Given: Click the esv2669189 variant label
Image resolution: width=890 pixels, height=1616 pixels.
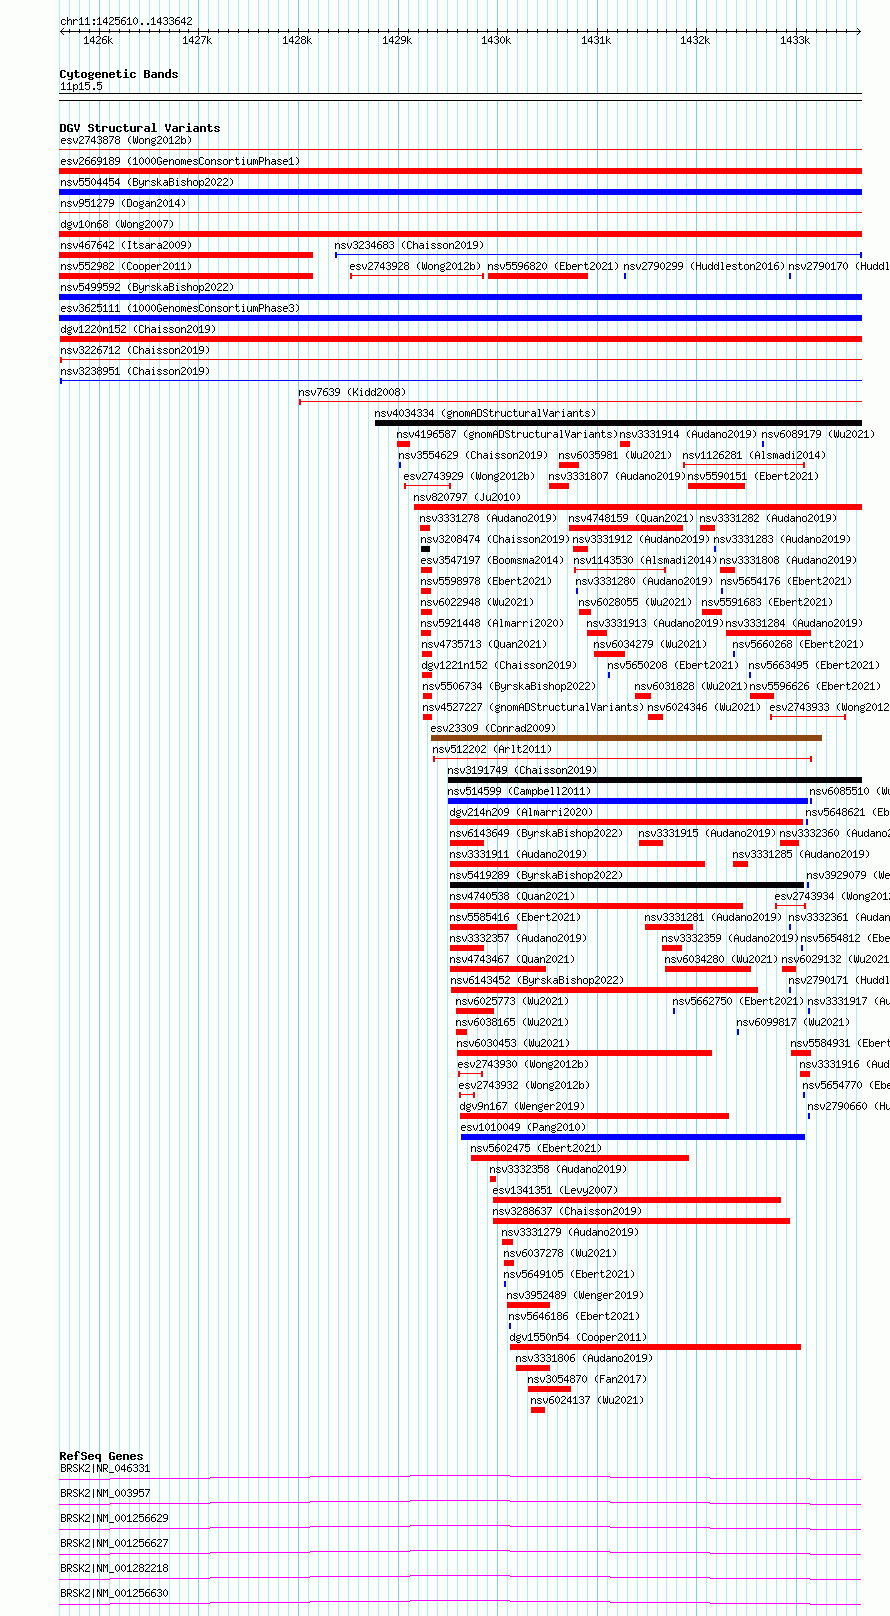Looking at the screenshot, I should tap(180, 161).
